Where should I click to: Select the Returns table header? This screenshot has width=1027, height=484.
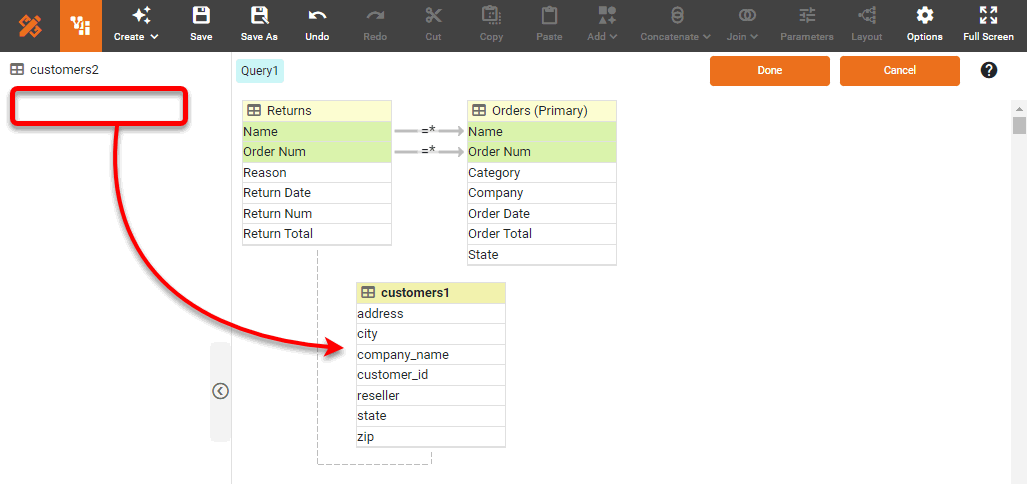(316, 111)
